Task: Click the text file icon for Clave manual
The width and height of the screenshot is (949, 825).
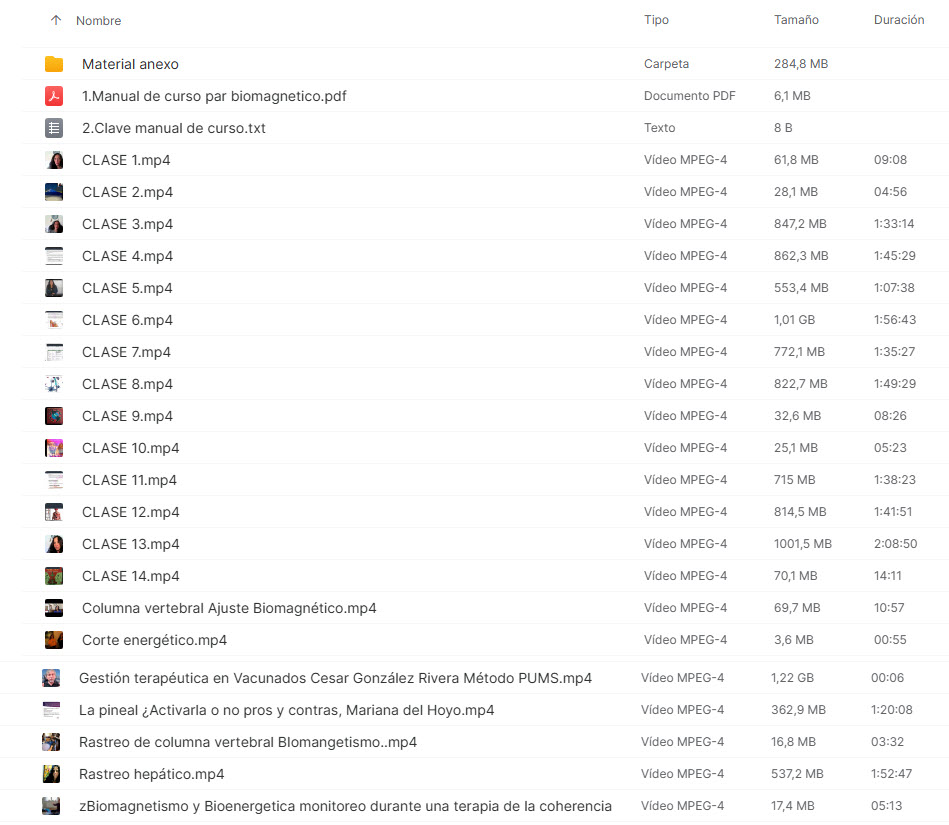Action: tap(54, 128)
